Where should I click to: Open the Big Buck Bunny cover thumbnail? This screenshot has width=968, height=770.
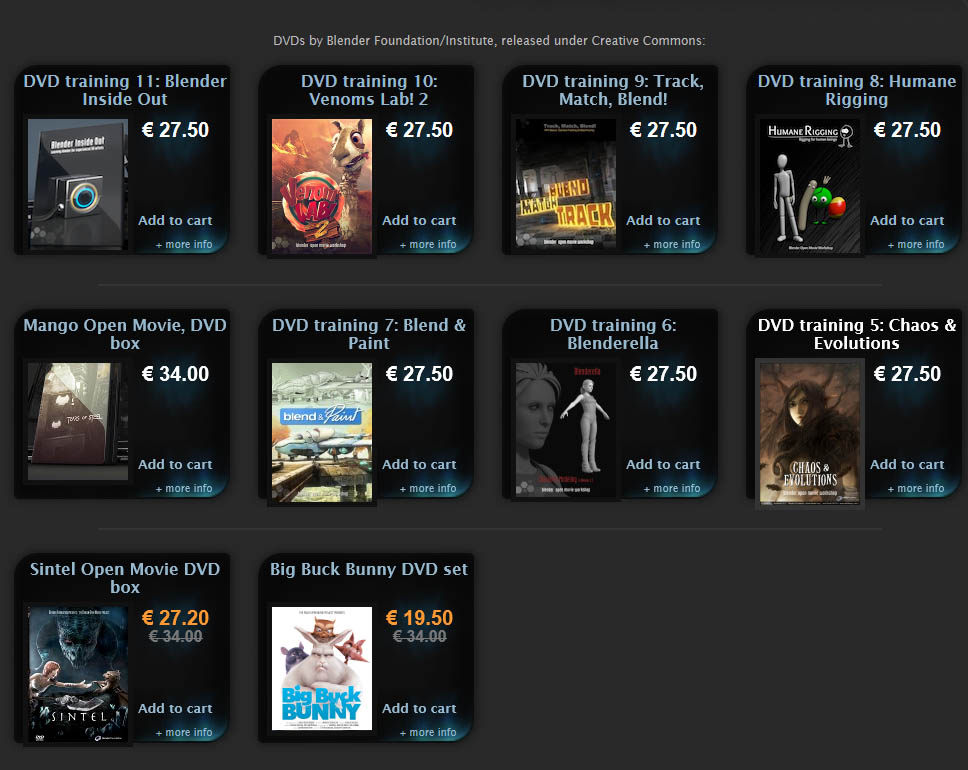(x=322, y=669)
